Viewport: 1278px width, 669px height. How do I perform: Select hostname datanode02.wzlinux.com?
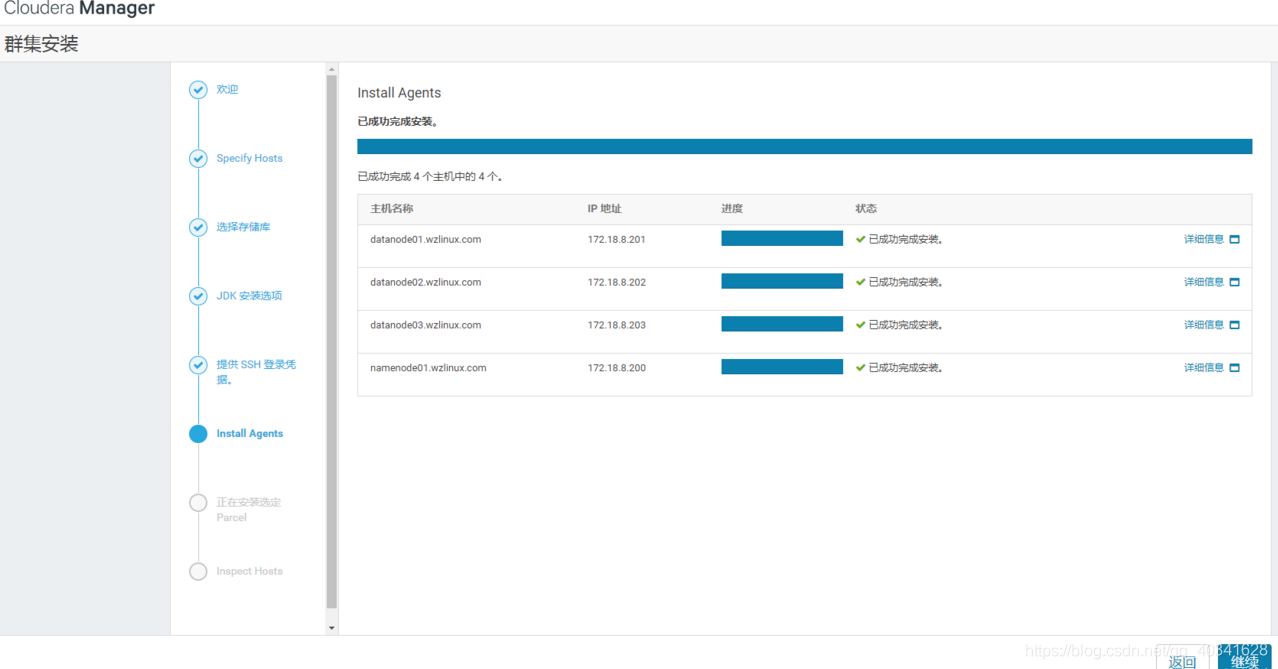coord(425,283)
